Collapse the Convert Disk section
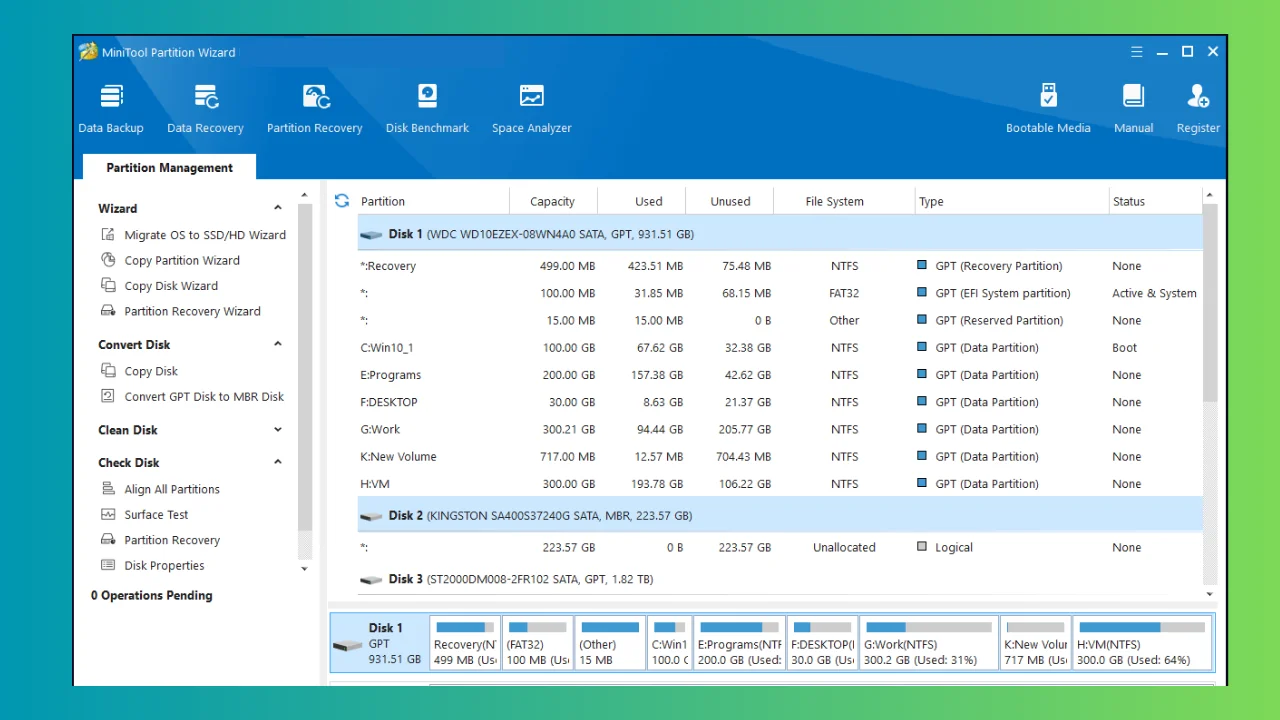Image resolution: width=1280 pixels, height=720 pixels. 278,344
